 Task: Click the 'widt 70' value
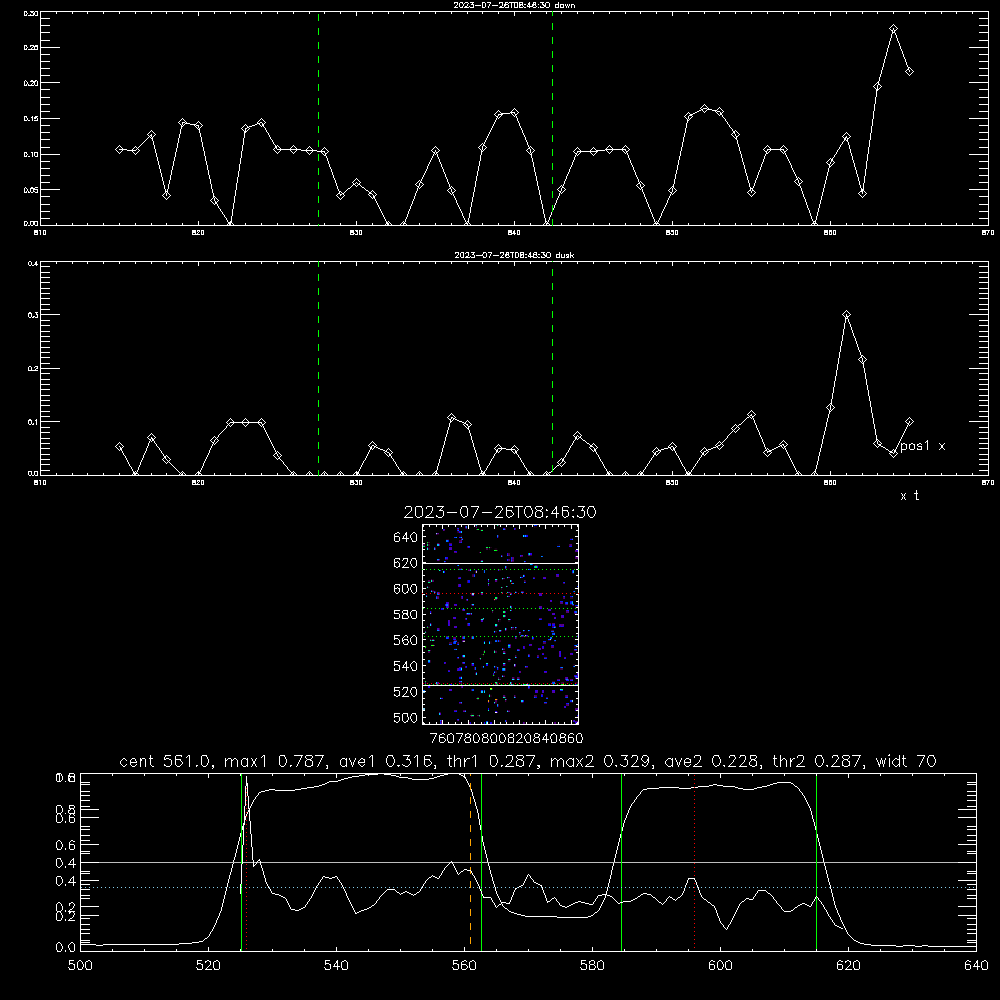pos(906,761)
